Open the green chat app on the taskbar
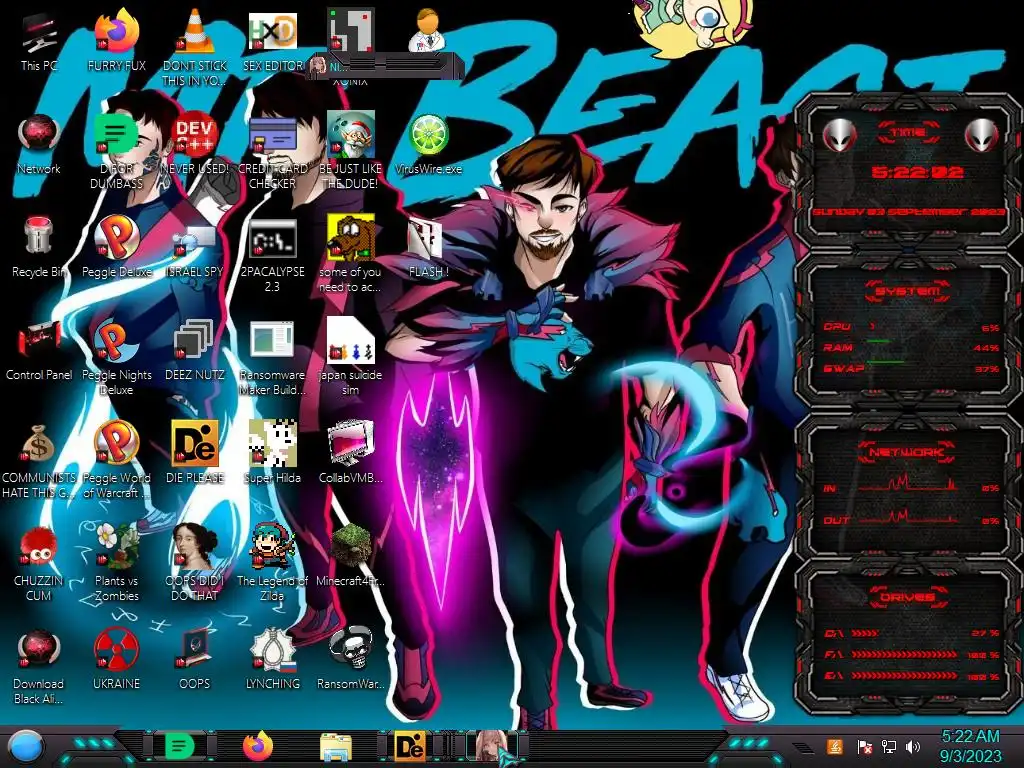 [x=180, y=746]
